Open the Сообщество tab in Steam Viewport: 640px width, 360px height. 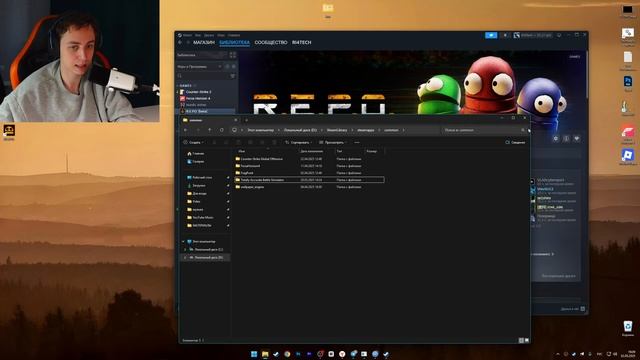[271, 42]
